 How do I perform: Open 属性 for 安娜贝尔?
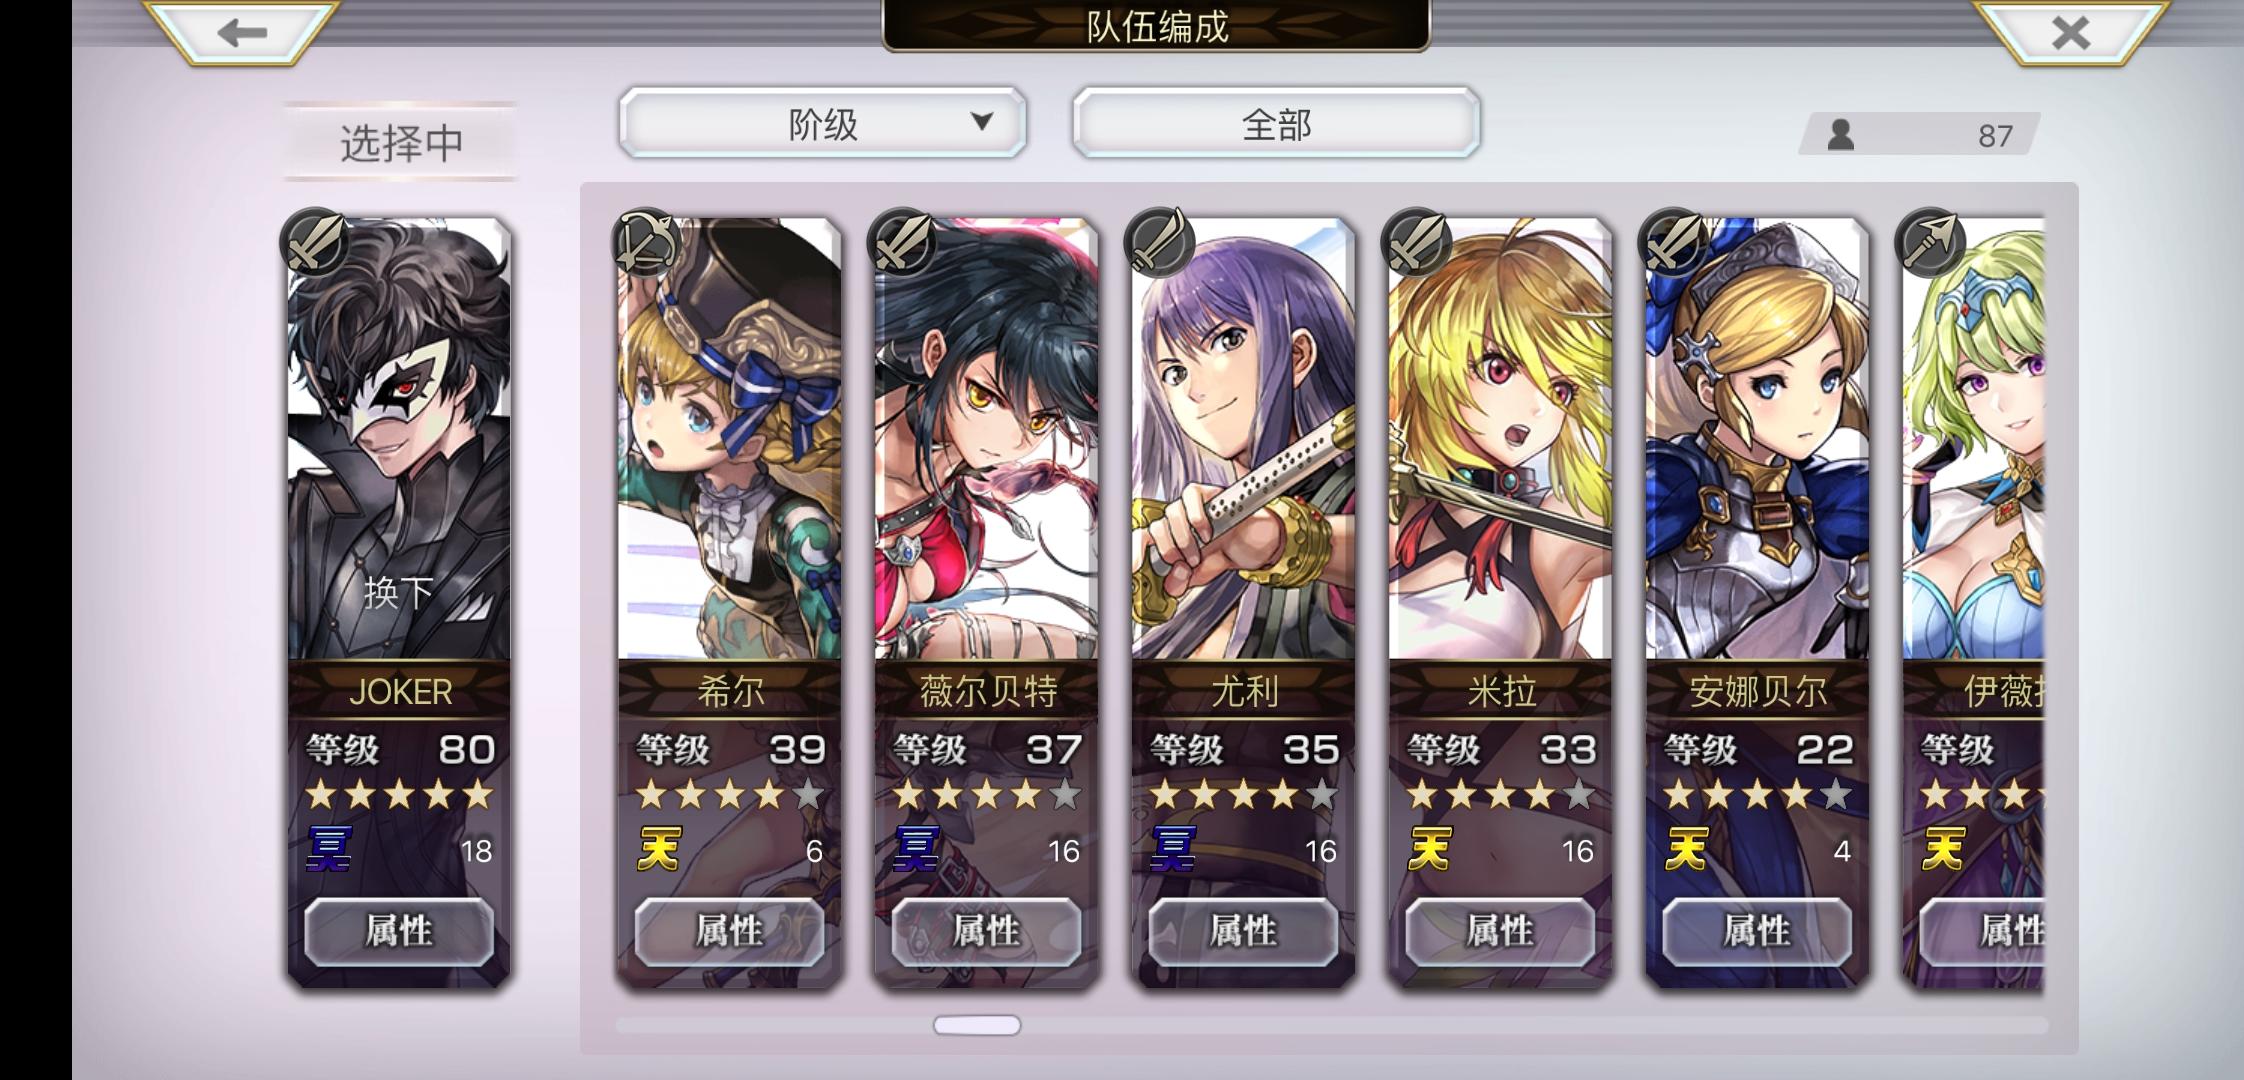coord(1757,931)
